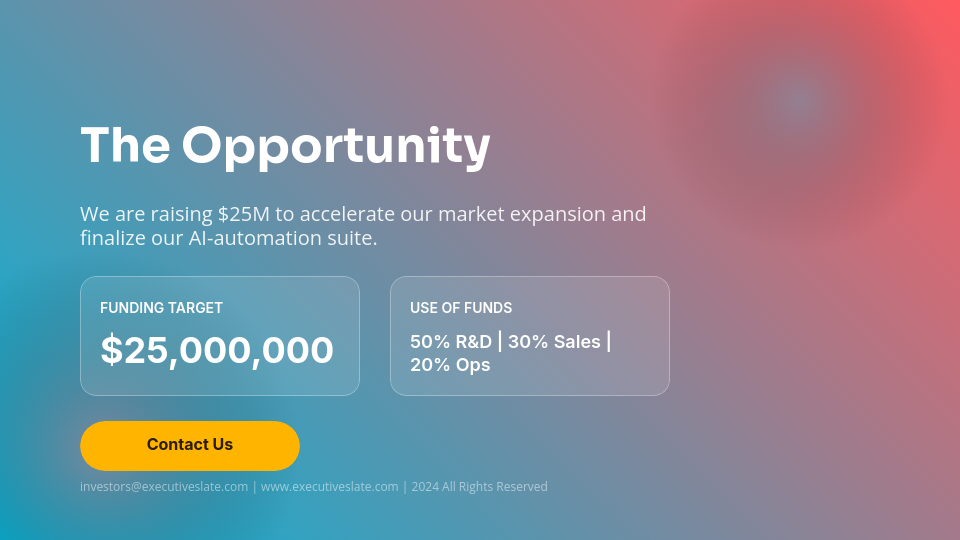Click the "2024 All Rights Reserved" footer text
This screenshot has height=540, width=960.
pos(479,487)
